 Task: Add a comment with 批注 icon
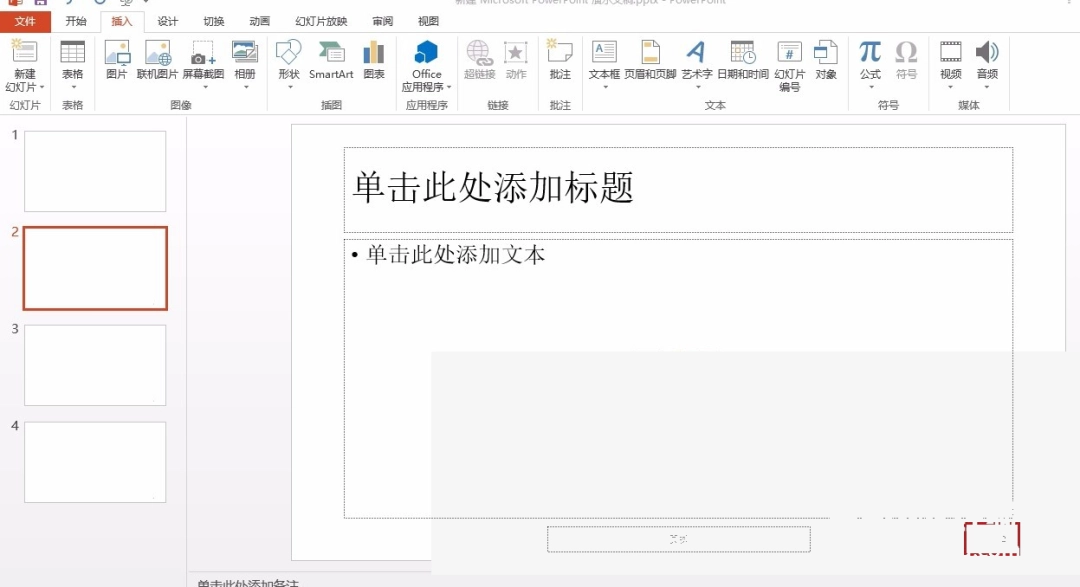click(560, 52)
